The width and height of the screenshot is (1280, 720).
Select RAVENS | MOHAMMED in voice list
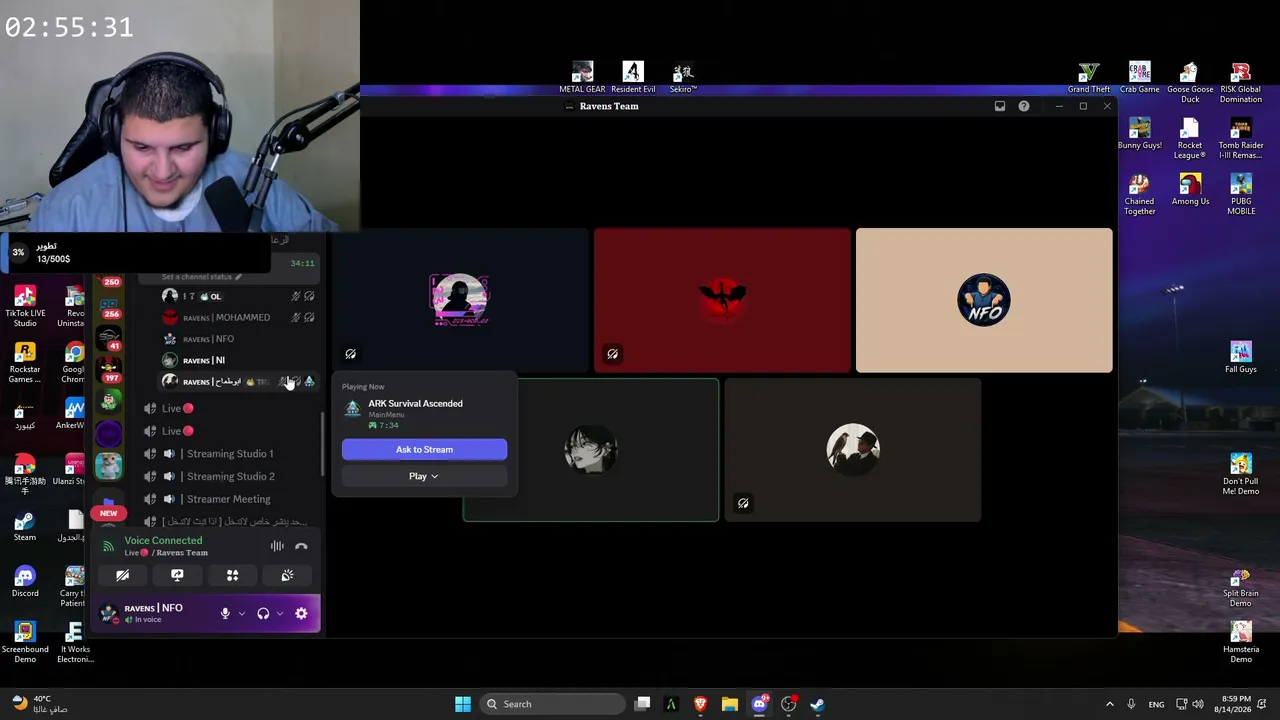[x=238, y=318]
